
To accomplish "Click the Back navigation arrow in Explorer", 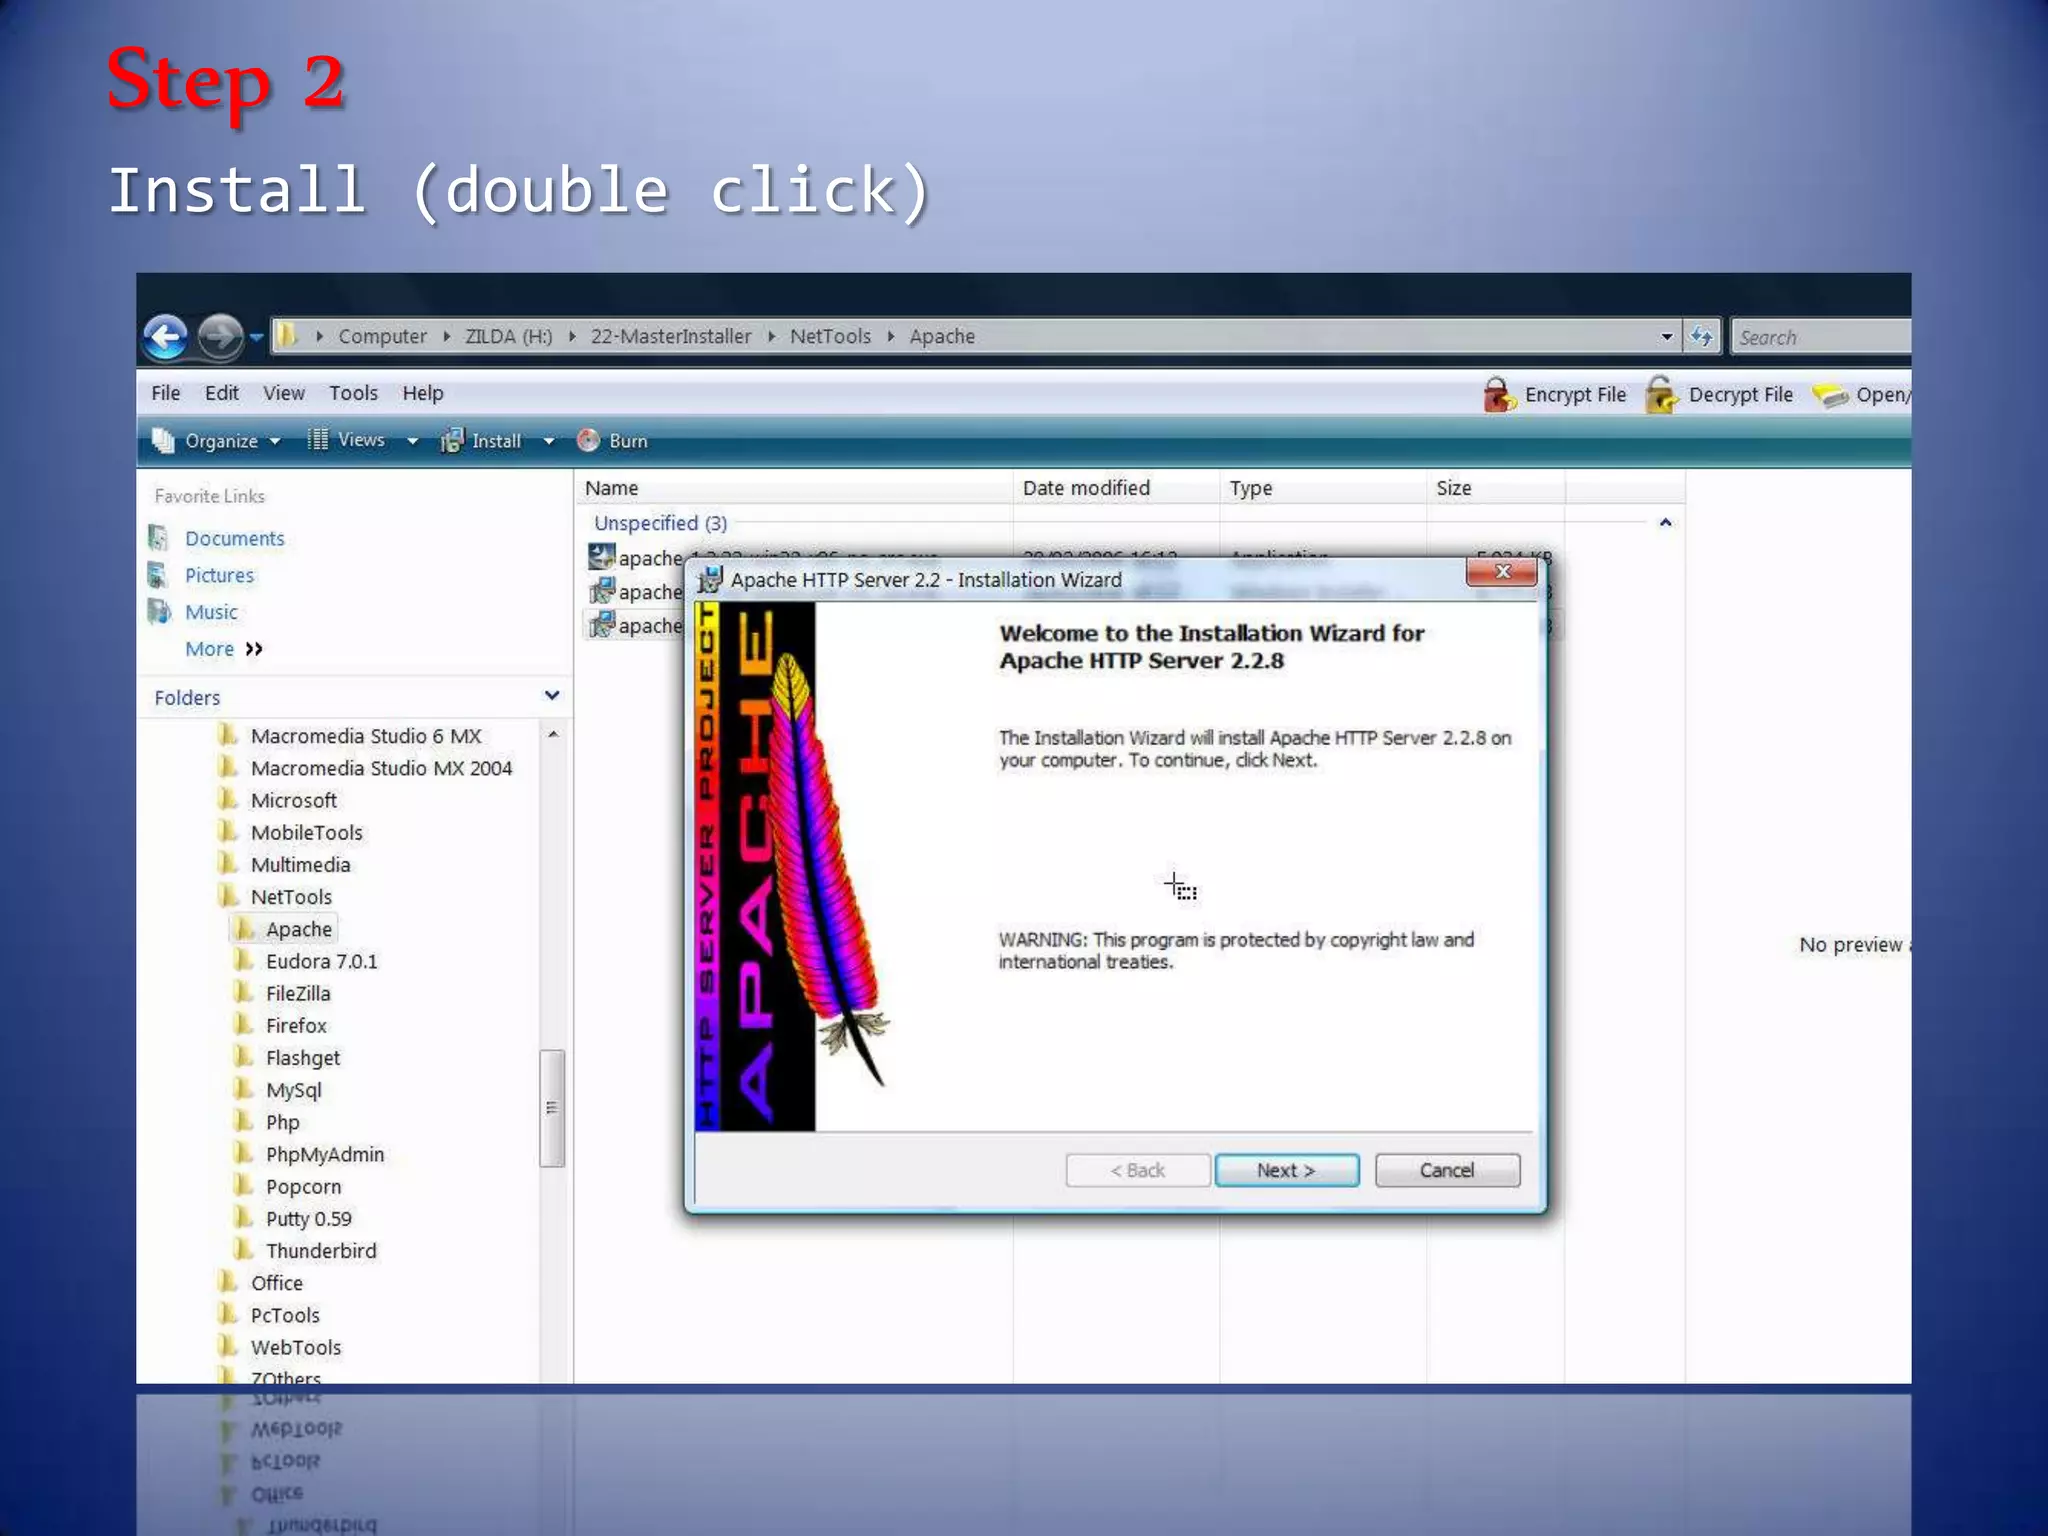I will point(165,336).
